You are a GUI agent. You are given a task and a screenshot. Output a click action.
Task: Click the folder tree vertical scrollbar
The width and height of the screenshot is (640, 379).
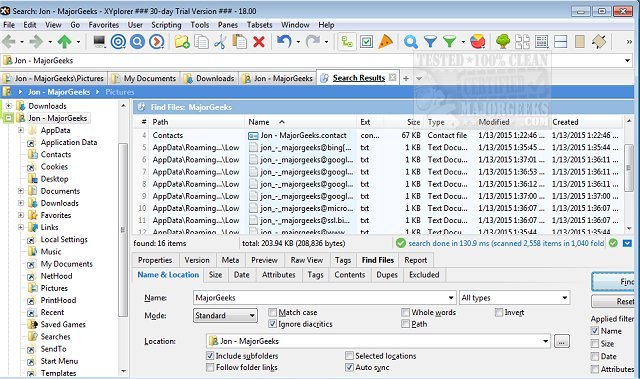122,229
